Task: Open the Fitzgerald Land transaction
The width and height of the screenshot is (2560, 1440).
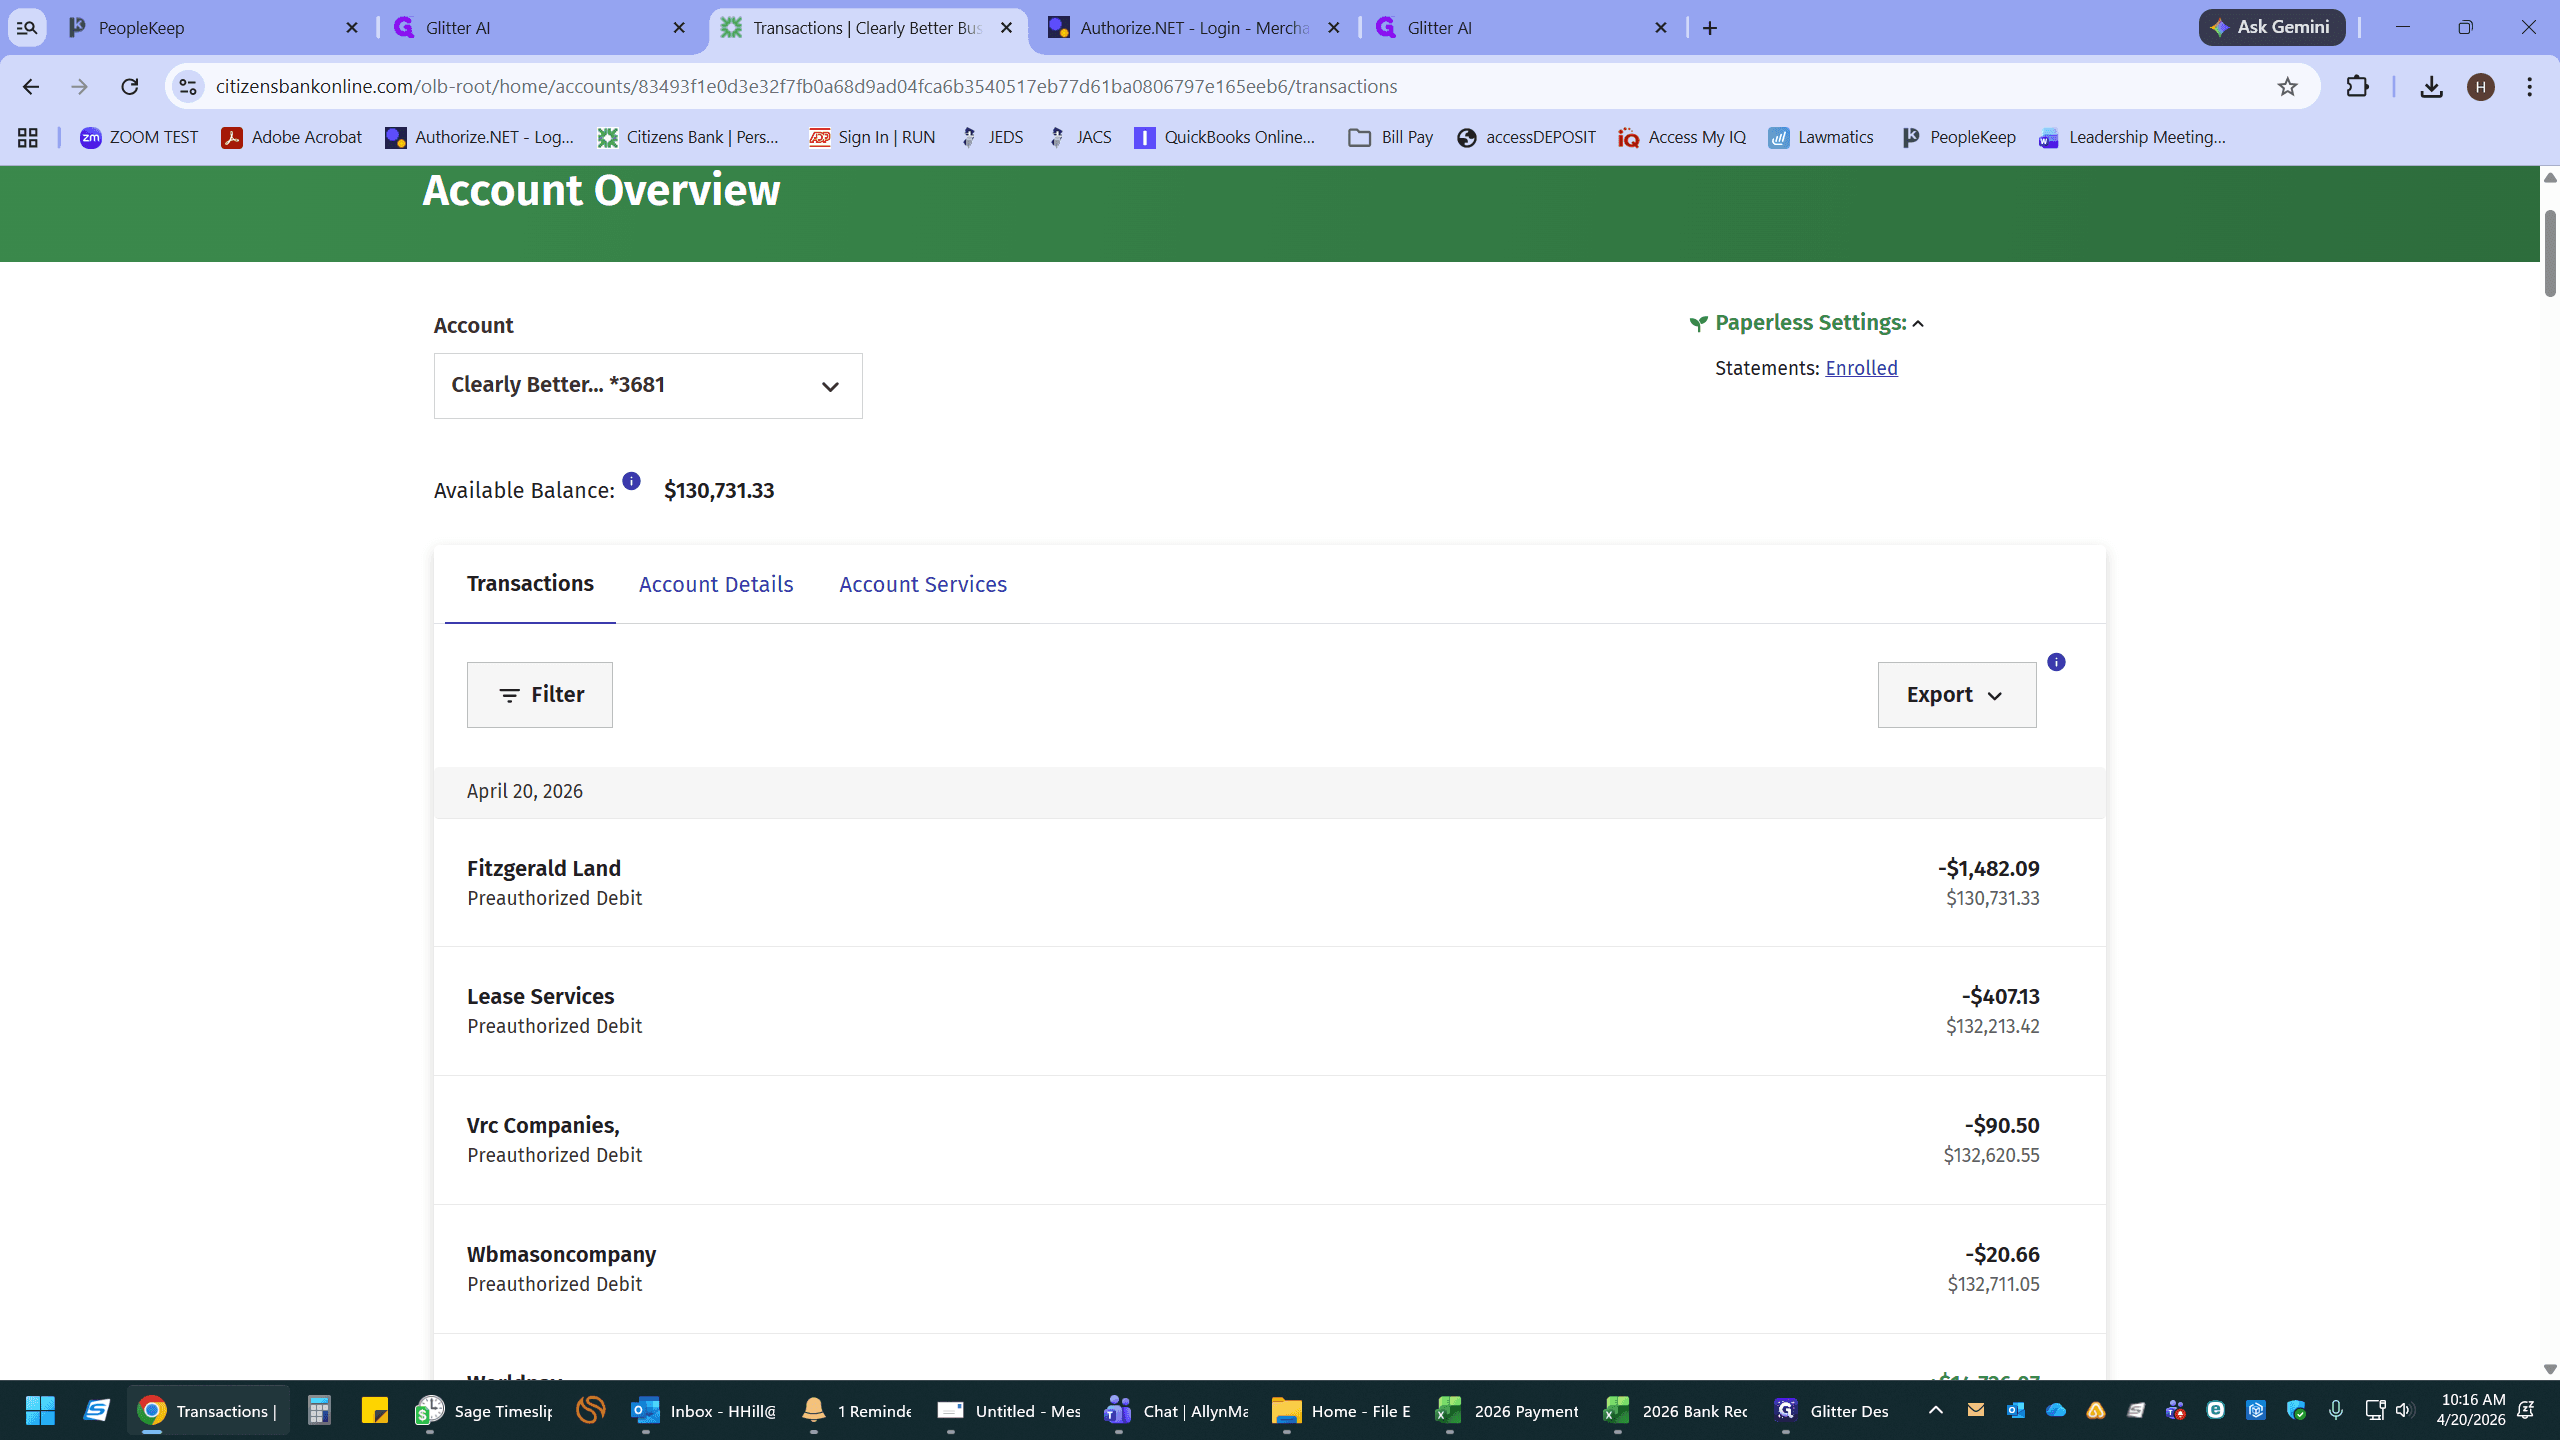Action: 1270,883
